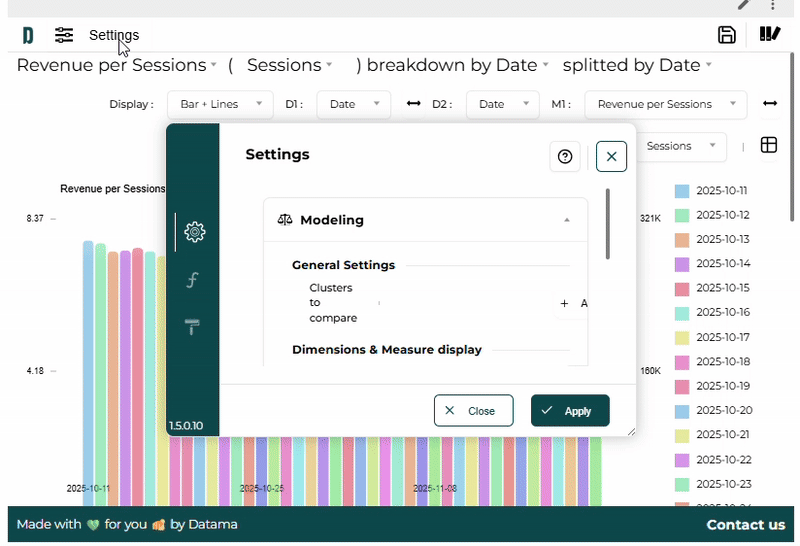Swap D1 and D2 dimensions arrow
Screen dimensions: 800x546
coord(413,104)
